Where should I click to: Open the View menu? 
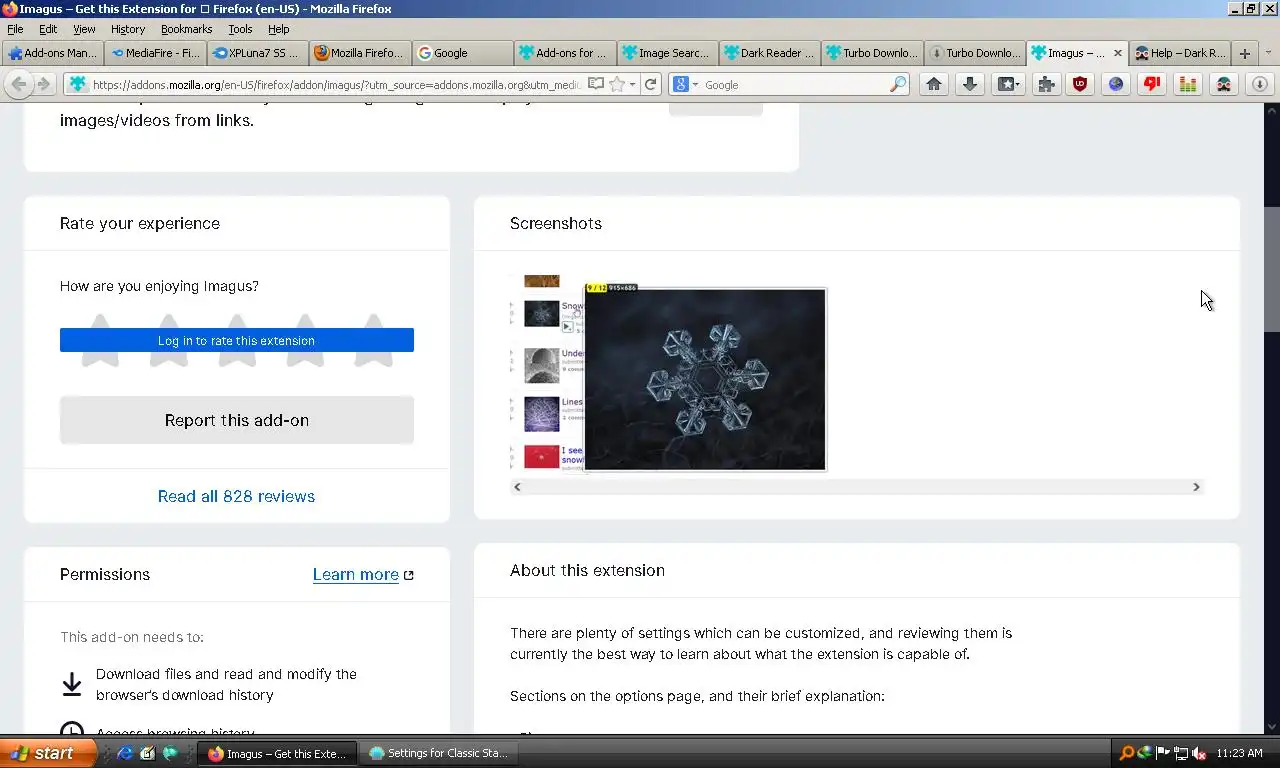(84, 29)
